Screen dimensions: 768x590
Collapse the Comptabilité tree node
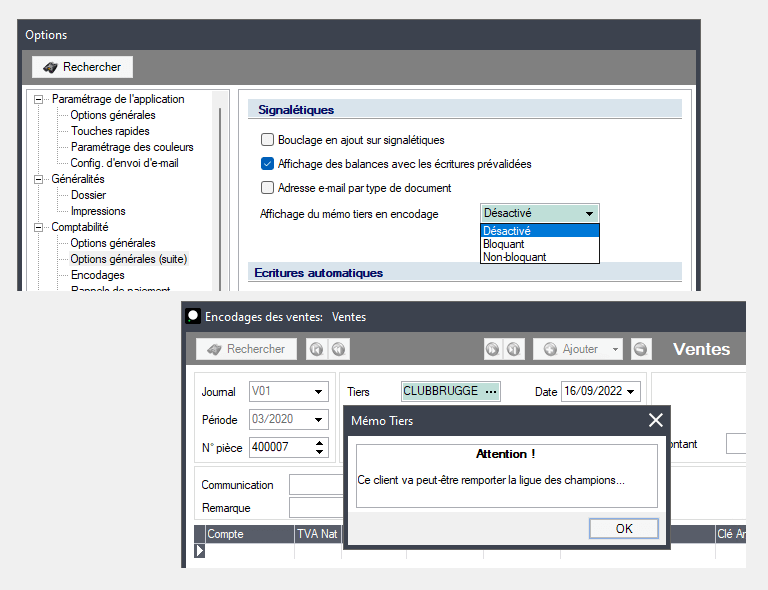(39, 227)
